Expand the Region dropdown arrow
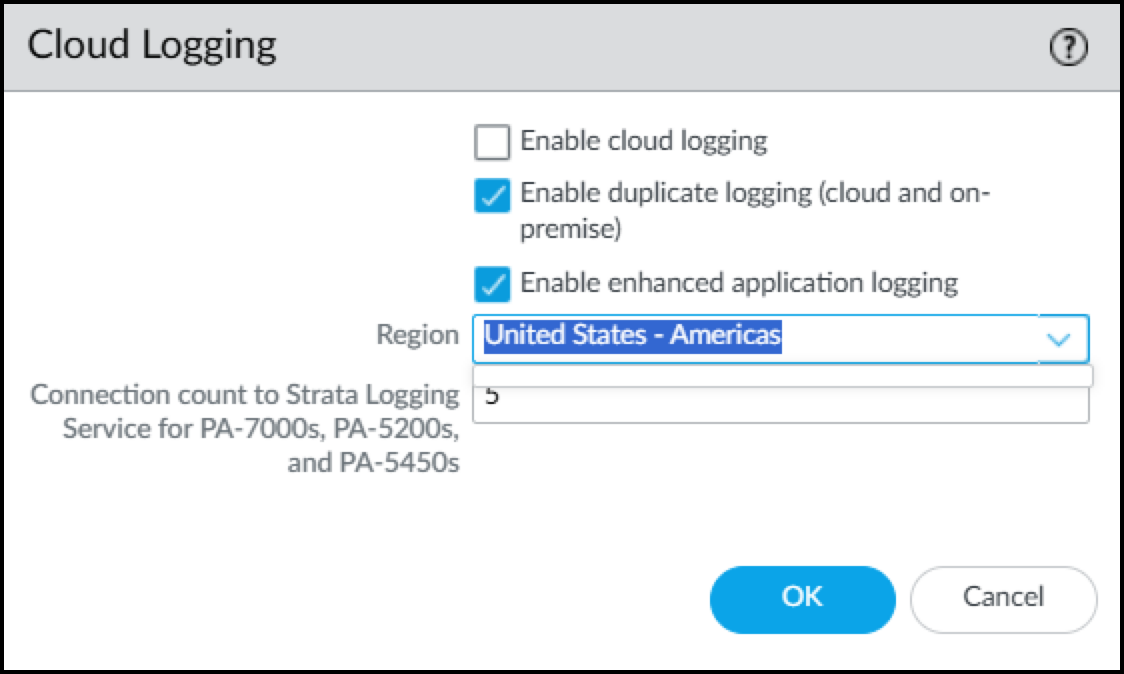Screen dimensions: 1124x674 (1058, 338)
